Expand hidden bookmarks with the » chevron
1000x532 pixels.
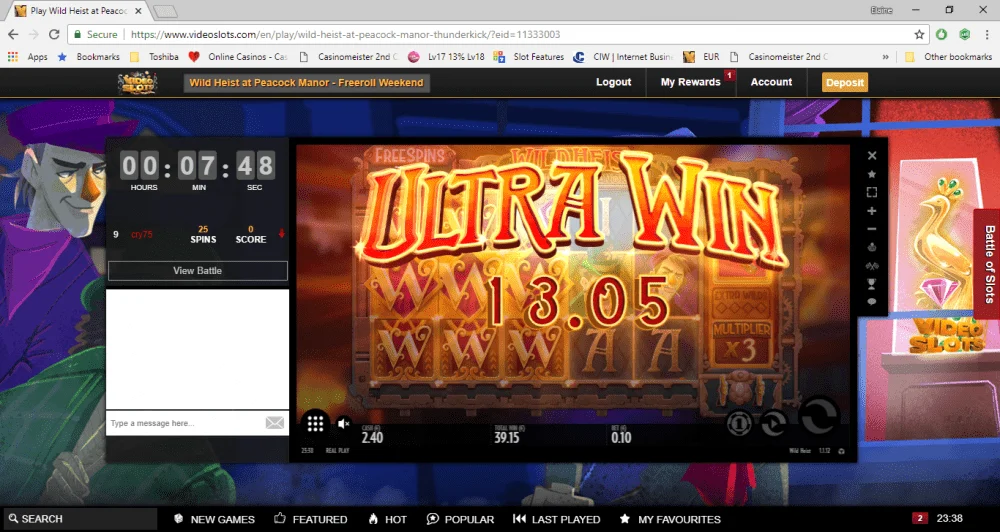(x=885, y=57)
